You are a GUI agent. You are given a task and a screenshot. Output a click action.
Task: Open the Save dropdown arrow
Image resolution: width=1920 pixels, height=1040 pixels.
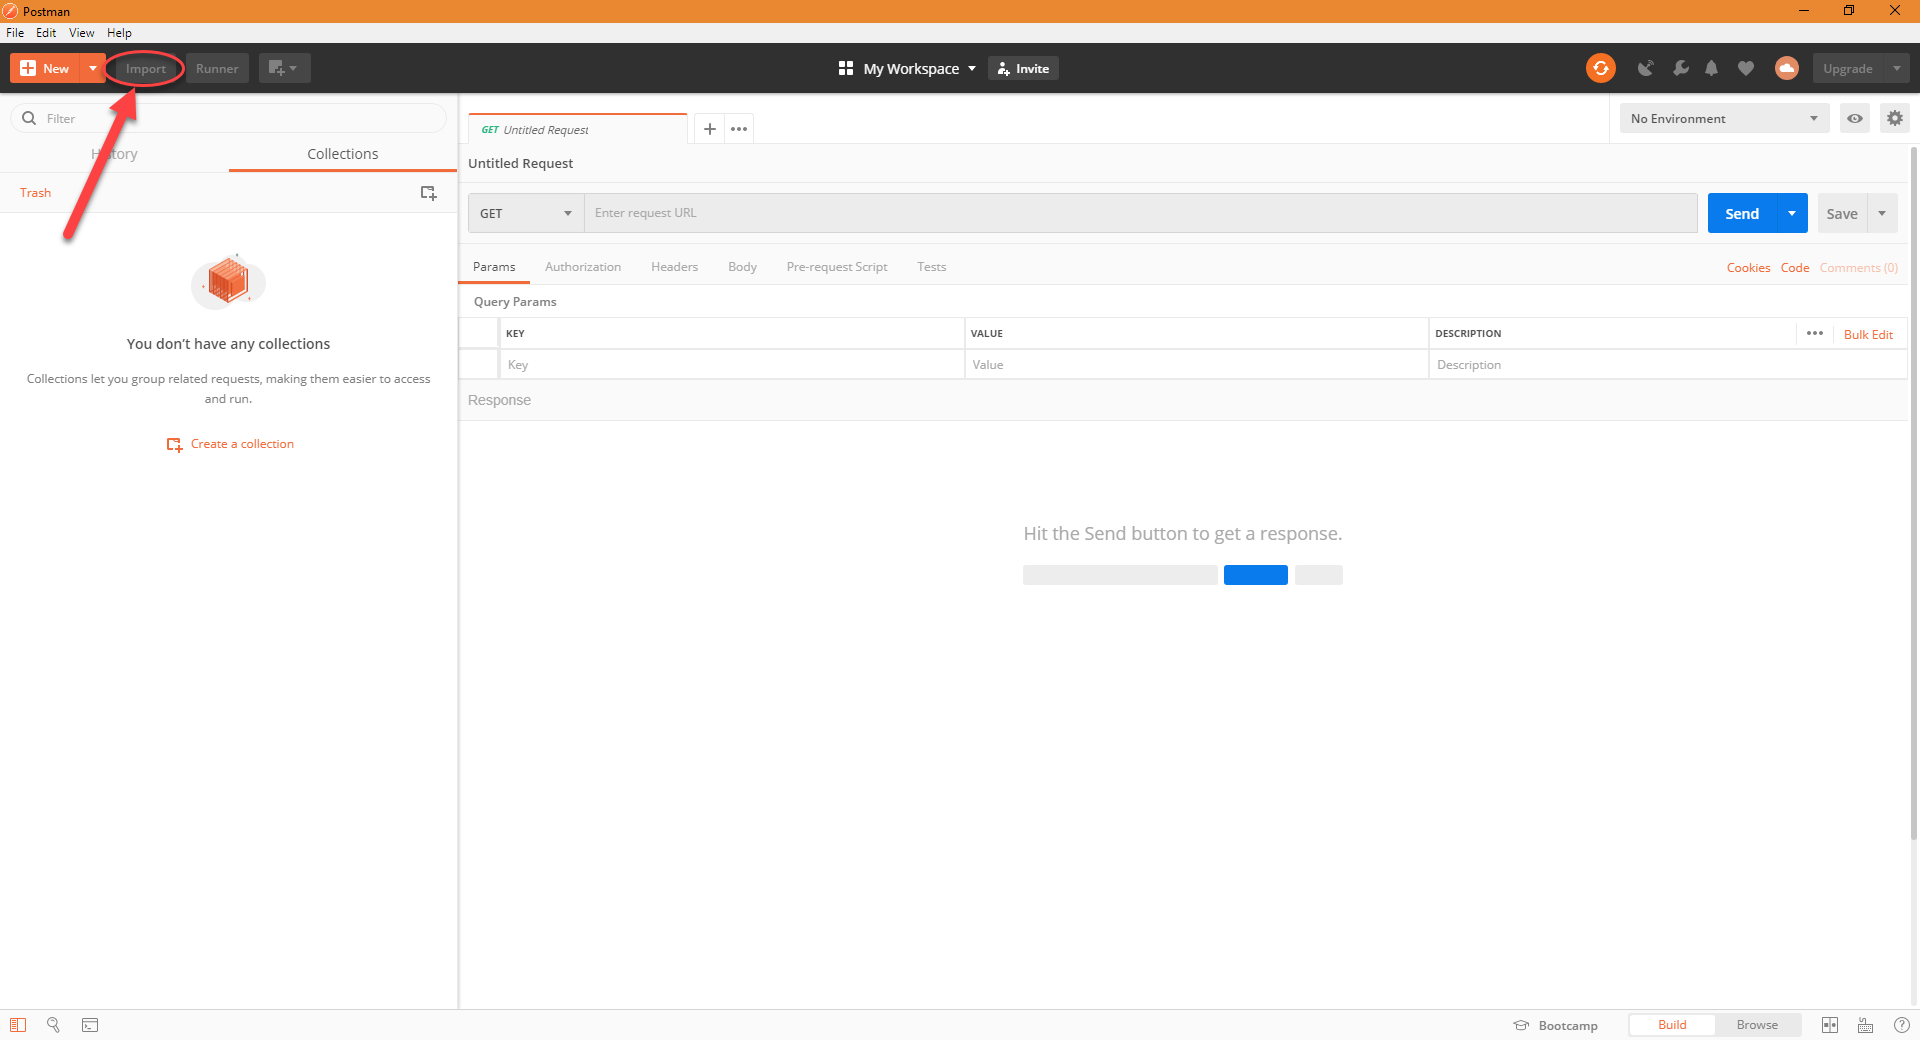click(x=1882, y=213)
